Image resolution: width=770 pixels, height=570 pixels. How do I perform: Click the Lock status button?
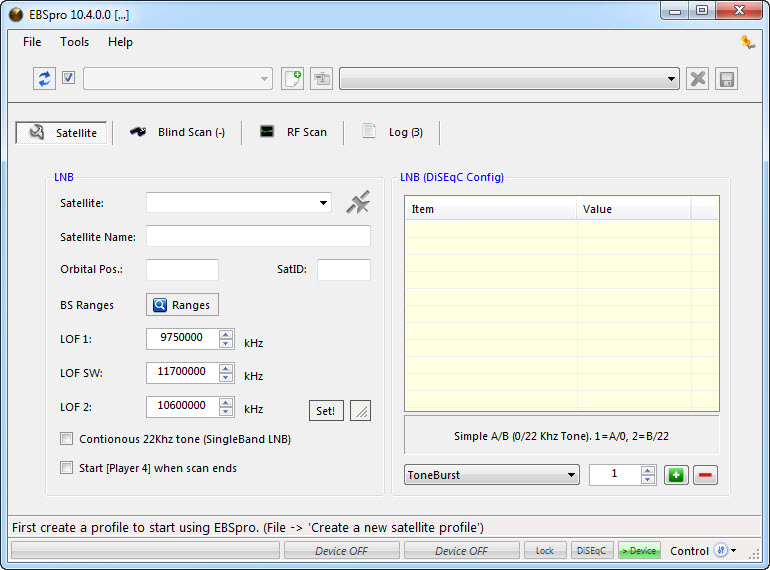point(545,550)
